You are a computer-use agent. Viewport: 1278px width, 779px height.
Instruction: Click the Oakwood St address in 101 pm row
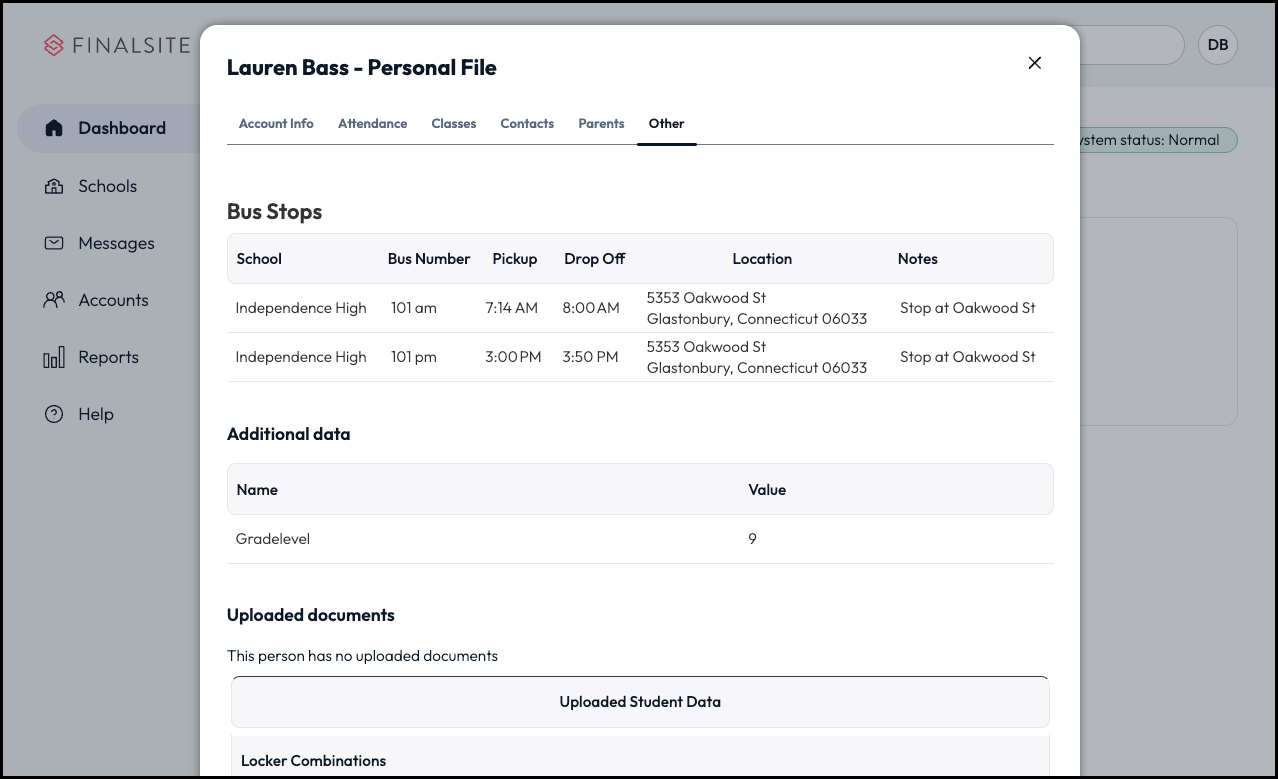757,357
